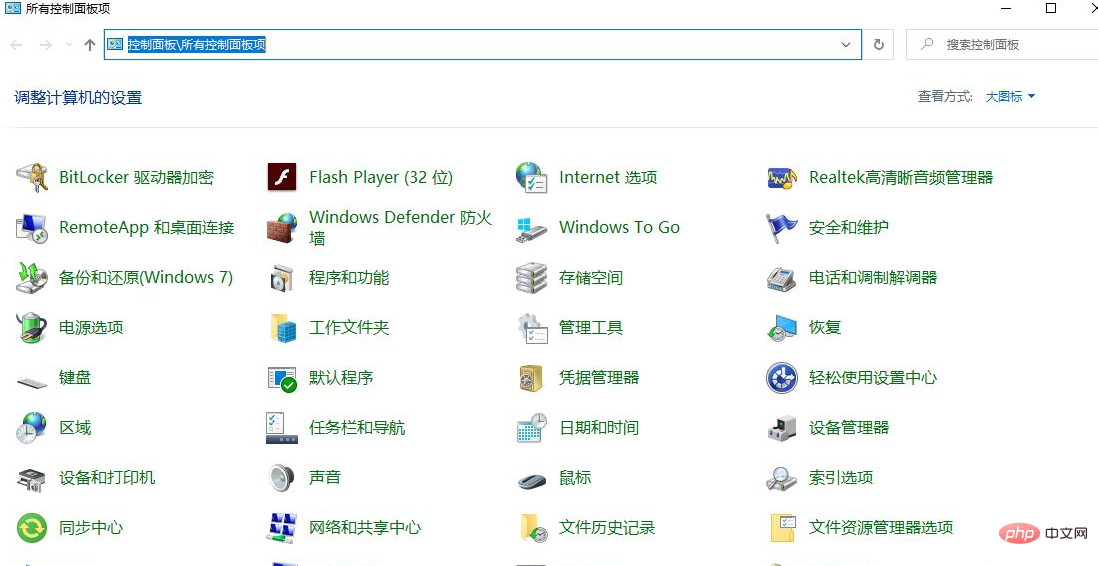This screenshot has width=1098, height=566.
Task: Open the 恢复 monitor icon
Action: 781,328
